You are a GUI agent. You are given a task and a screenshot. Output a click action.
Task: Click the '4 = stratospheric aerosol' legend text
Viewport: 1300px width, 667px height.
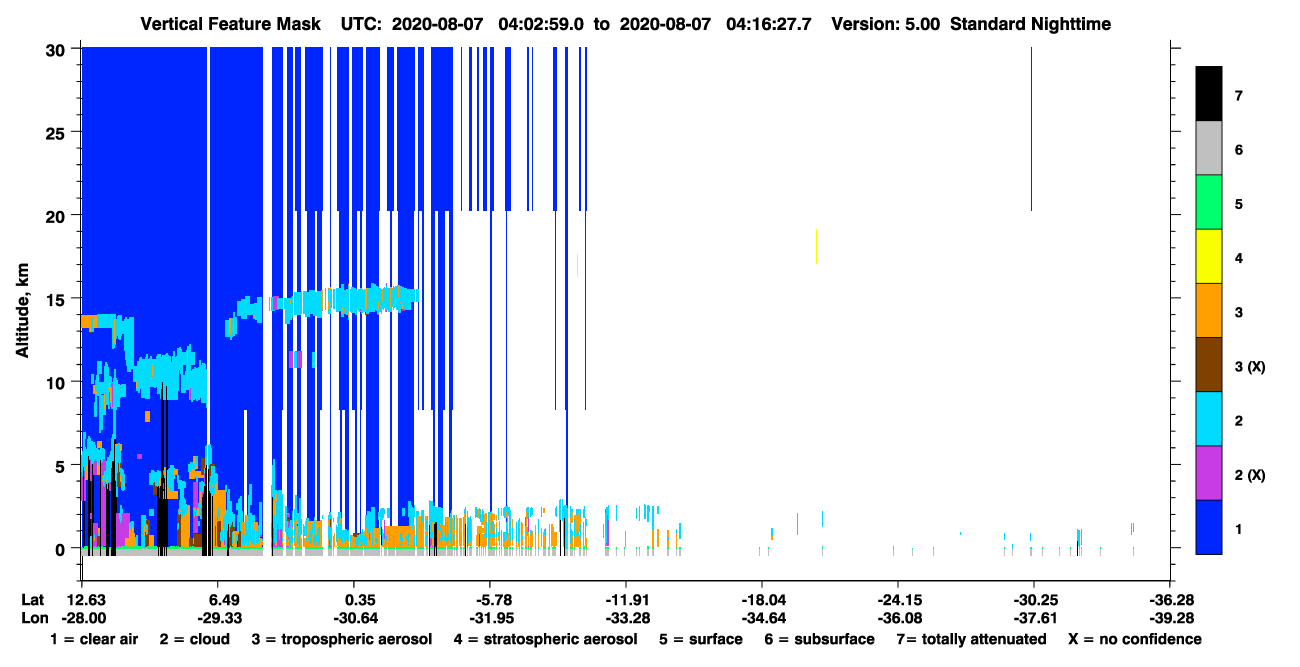coord(544,639)
